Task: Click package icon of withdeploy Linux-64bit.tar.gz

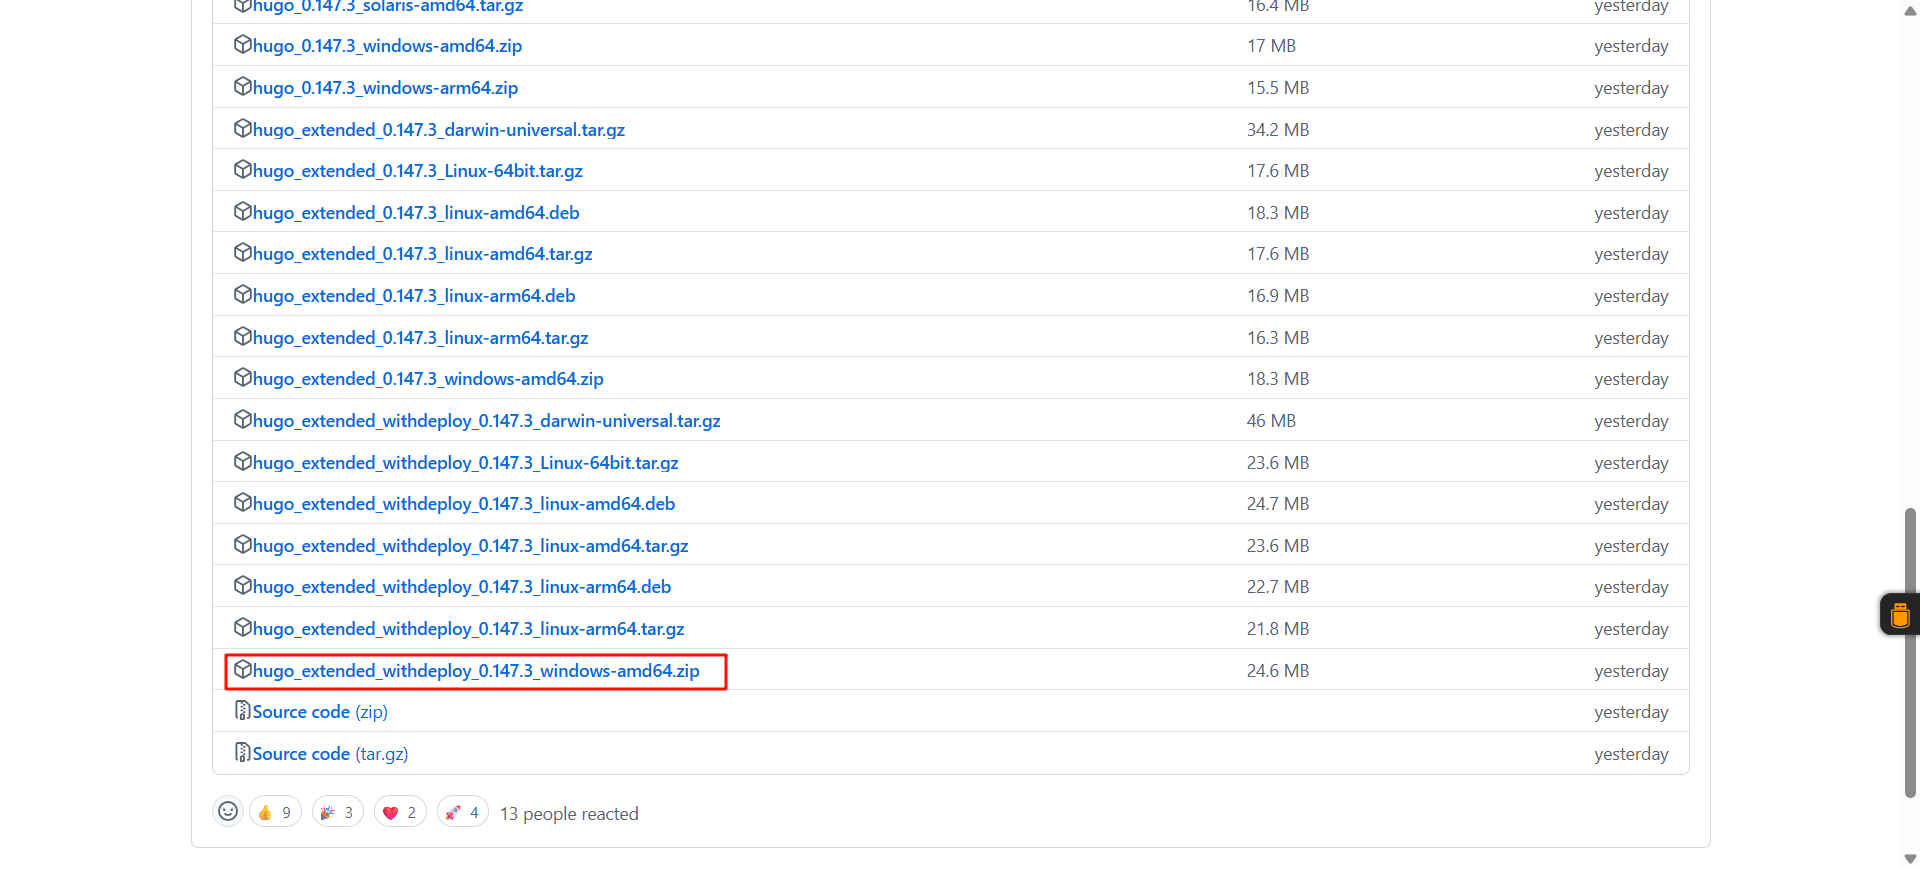Action: tap(242, 462)
